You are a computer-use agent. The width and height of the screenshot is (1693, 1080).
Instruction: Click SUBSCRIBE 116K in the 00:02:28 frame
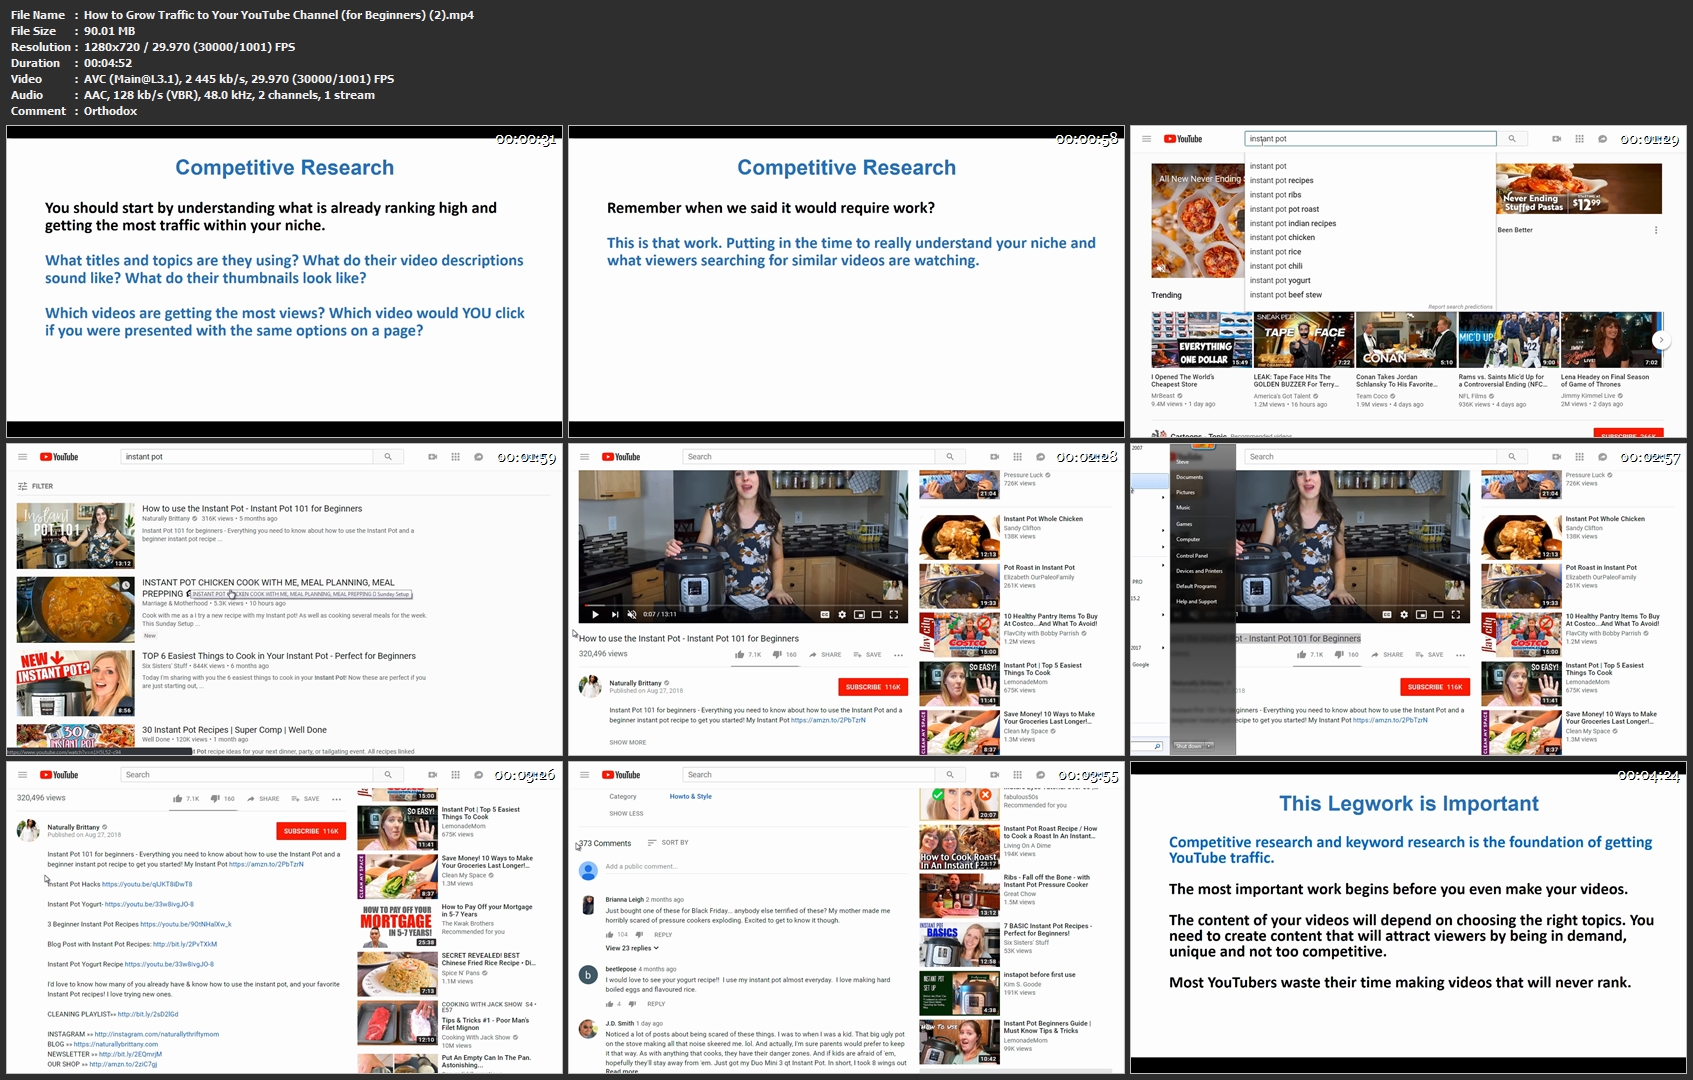[x=873, y=687]
